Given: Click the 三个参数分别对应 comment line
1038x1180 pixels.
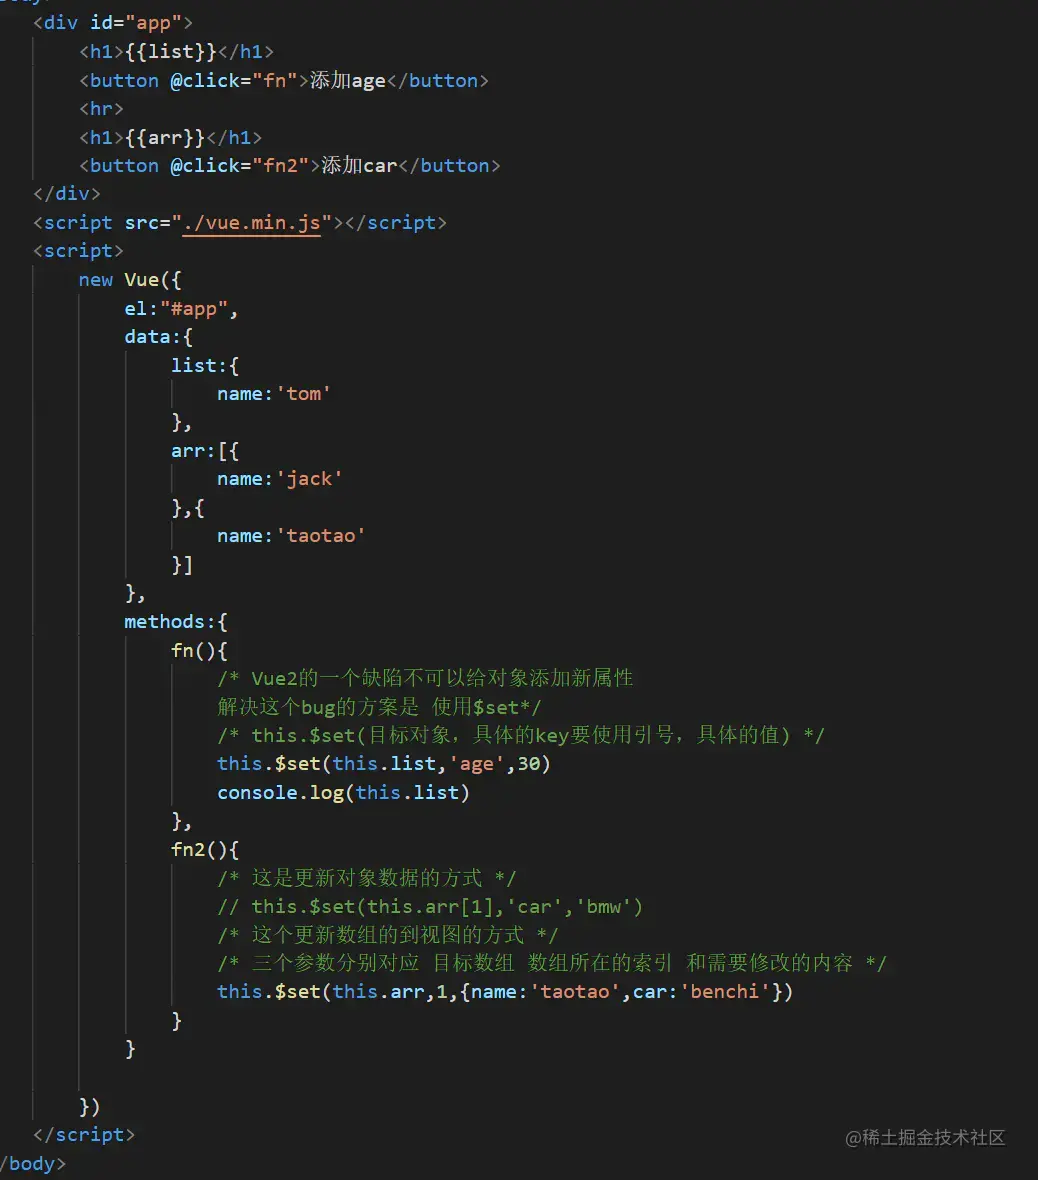Looking at the screenshot, I should pos(552,963).
